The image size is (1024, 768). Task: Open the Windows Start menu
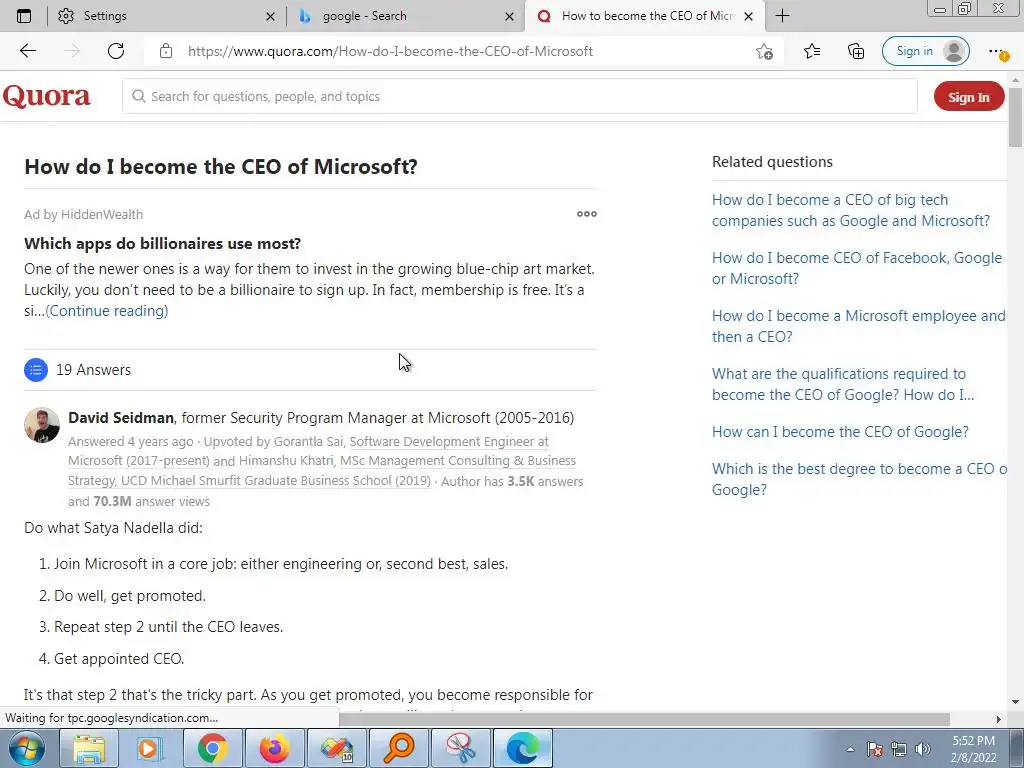click(26, 748)
